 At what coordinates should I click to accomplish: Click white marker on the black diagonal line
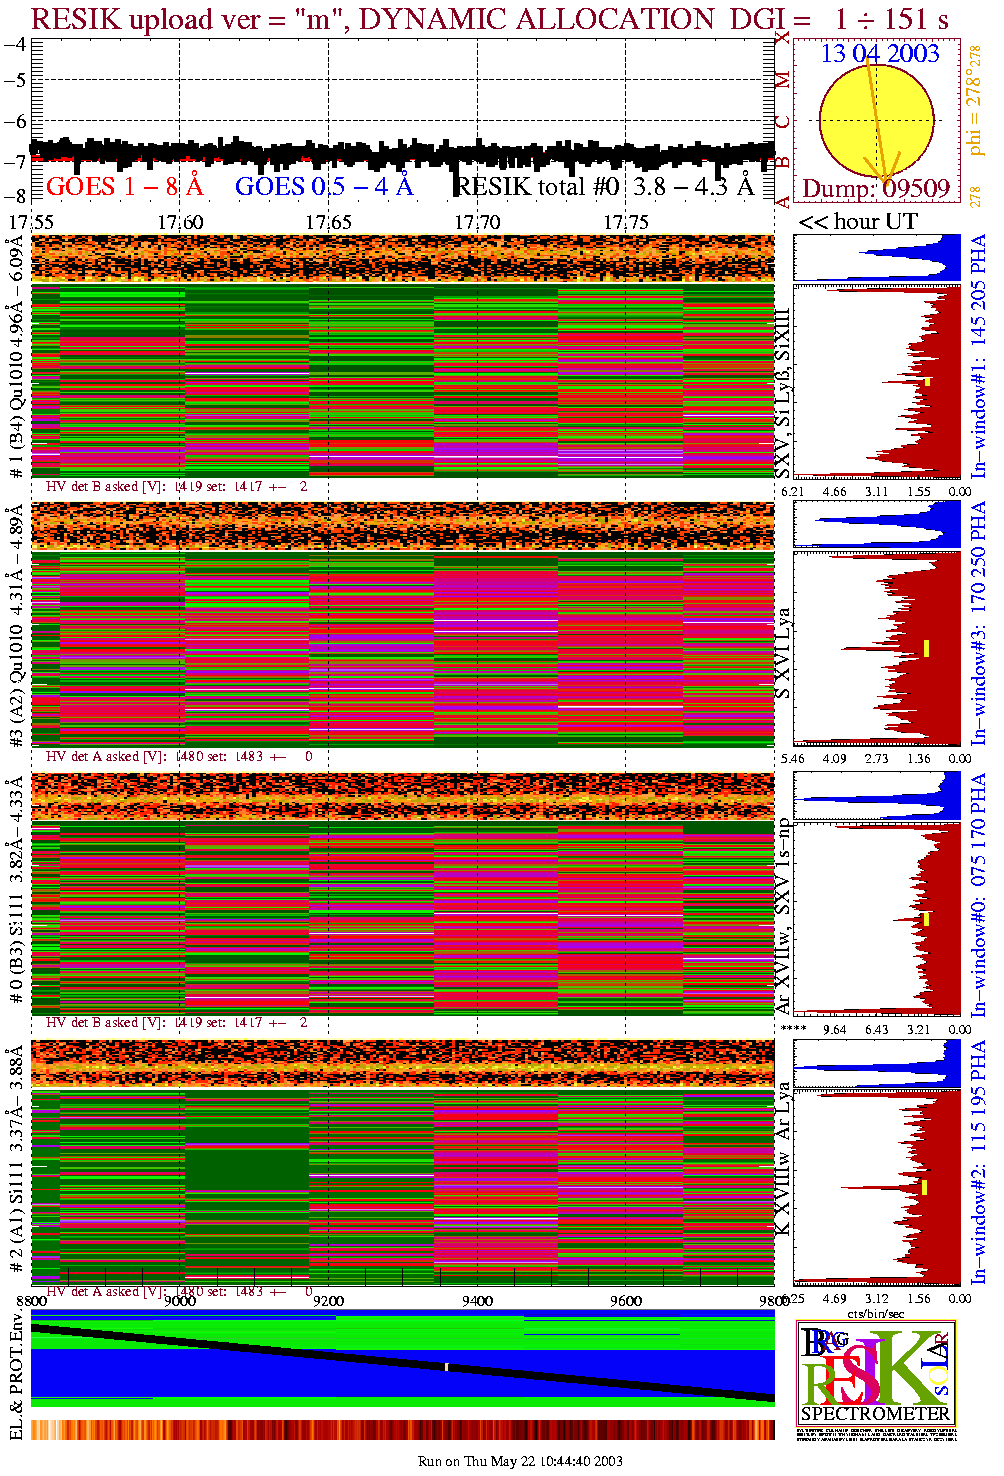coord(446,1366)
